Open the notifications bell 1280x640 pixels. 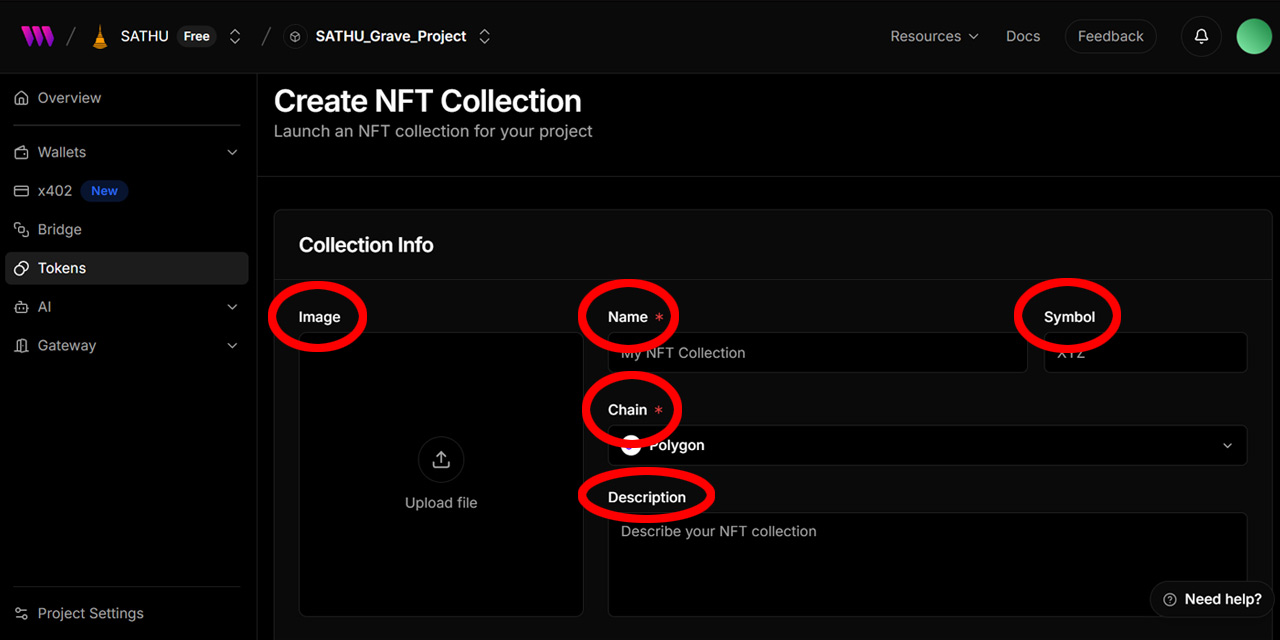point(1201,36)
